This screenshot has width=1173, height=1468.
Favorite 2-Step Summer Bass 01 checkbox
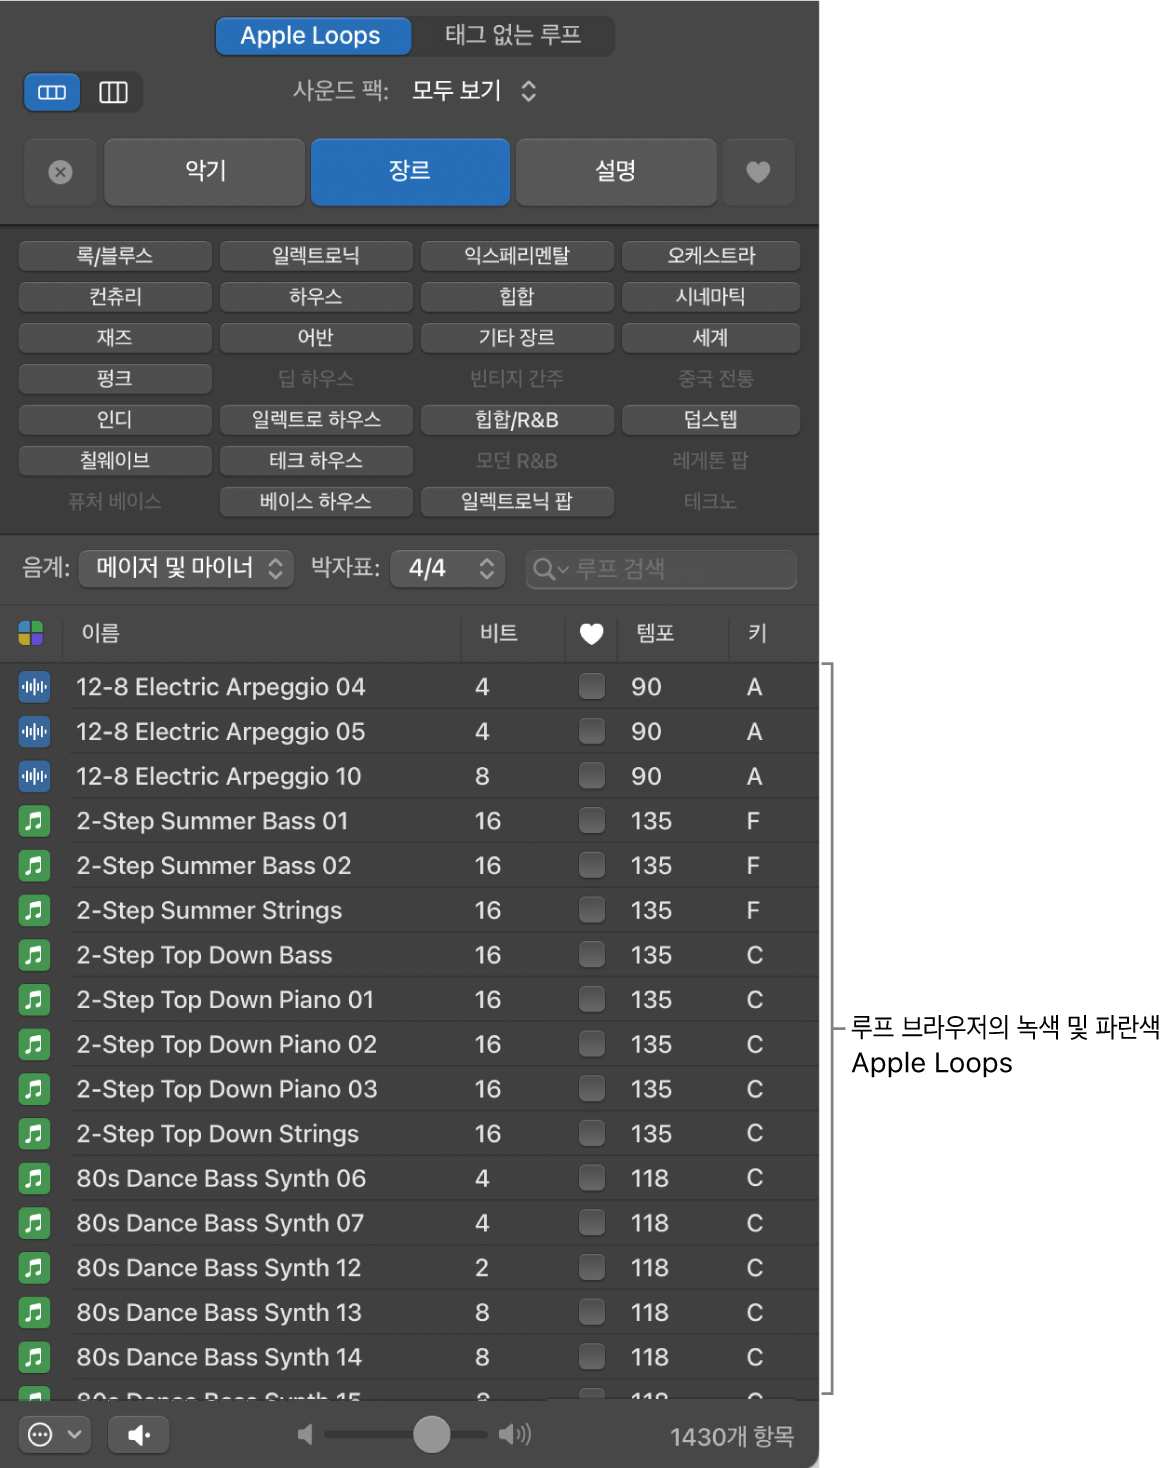click(x=592, y=820)
